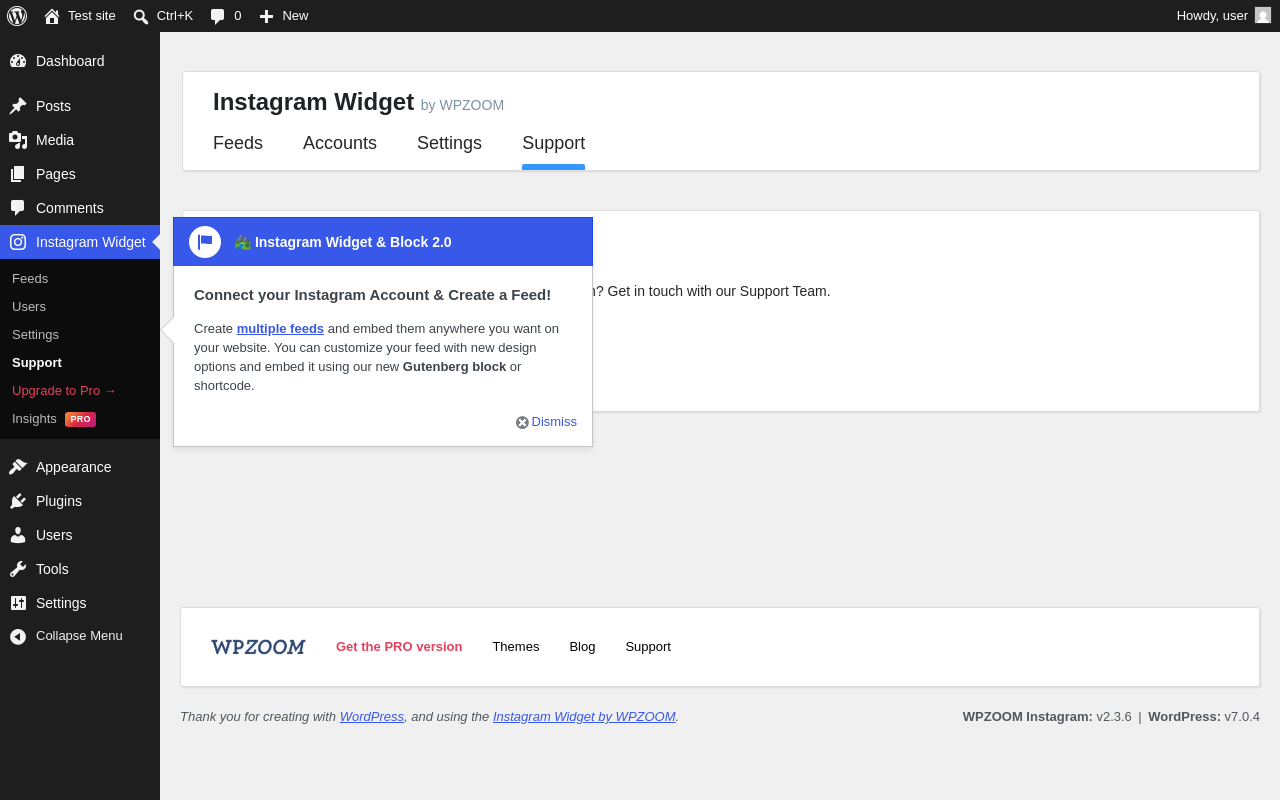The width and height of the screenshot is (1280, 800).
Task: Open Support in the sidebar submenu
Action: pyautogui.click(x=37, y=362)
